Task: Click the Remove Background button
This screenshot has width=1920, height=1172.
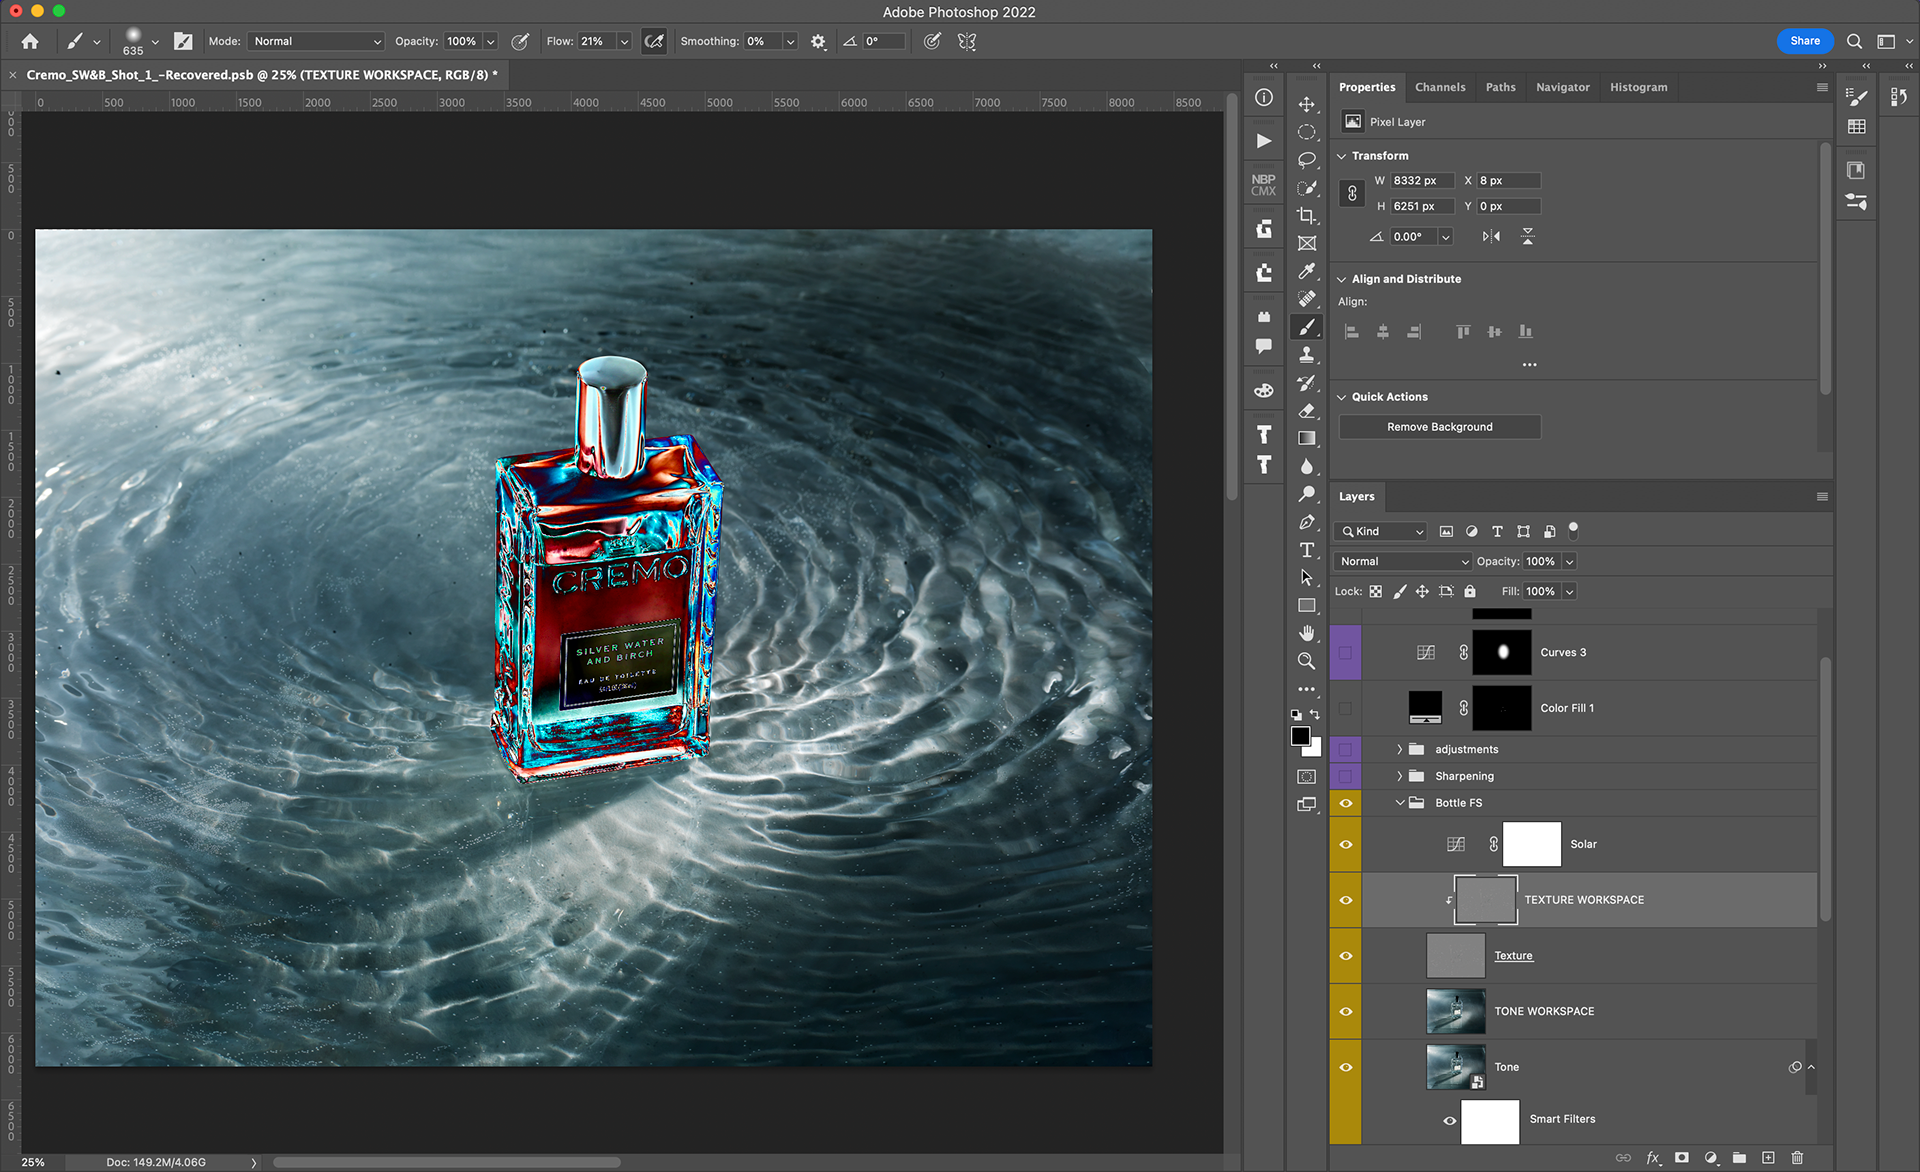Action: 1439,427
